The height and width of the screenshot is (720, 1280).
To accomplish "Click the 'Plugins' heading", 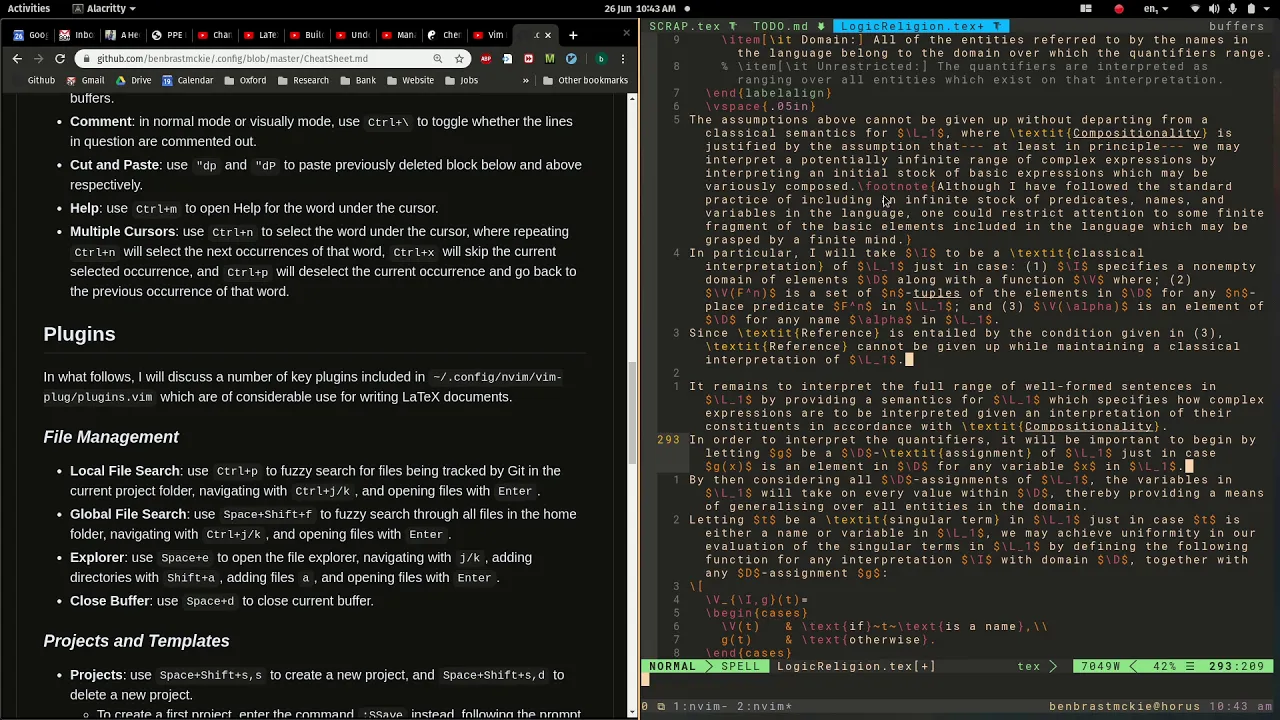I will pos(79,334).
